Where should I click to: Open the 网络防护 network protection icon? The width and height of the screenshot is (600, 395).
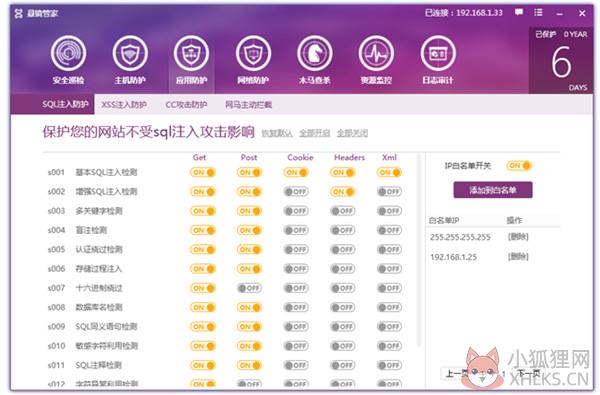[x=253, y=53]
